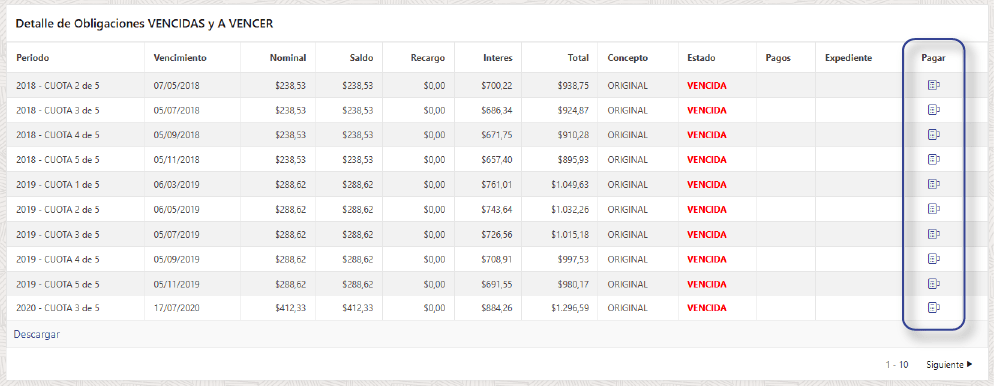Viewport: 994px width, 387px height.
Task: Click Pagar icon for 2019 Cuota 1
Action: click(x=933, y=184)
